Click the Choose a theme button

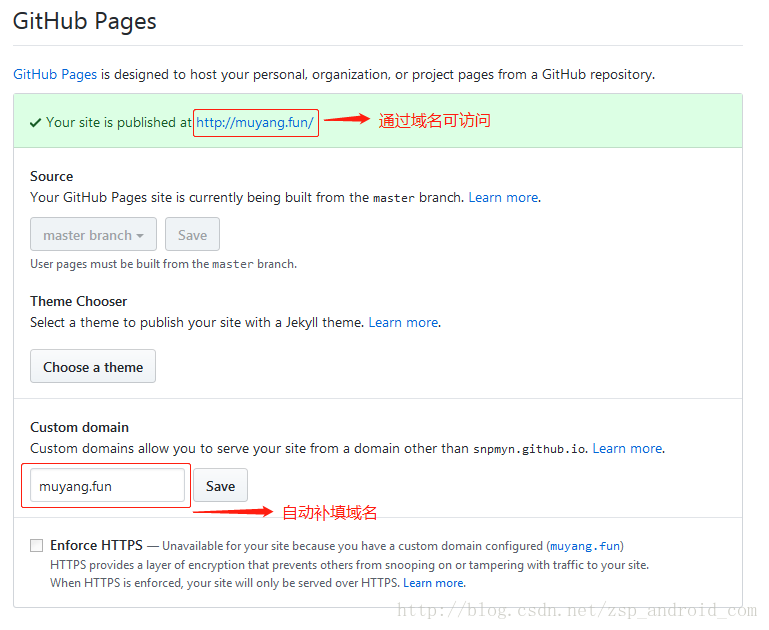tap(93, 366)
